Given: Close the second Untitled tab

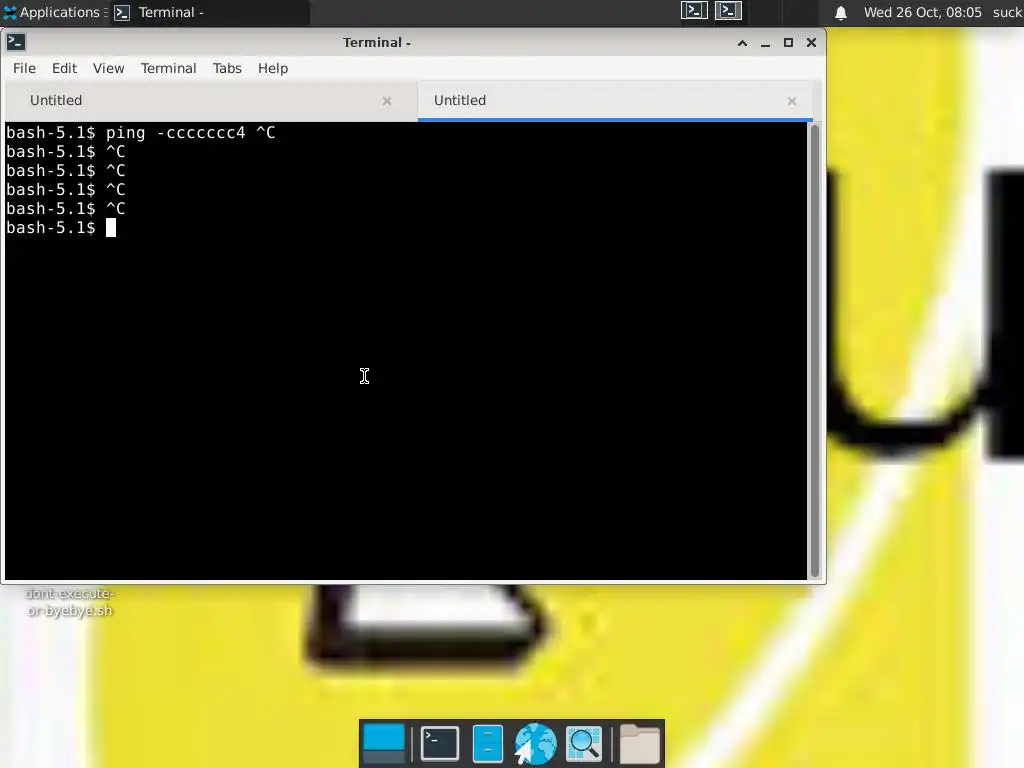Looking at the screenshot, I should 792,101.
